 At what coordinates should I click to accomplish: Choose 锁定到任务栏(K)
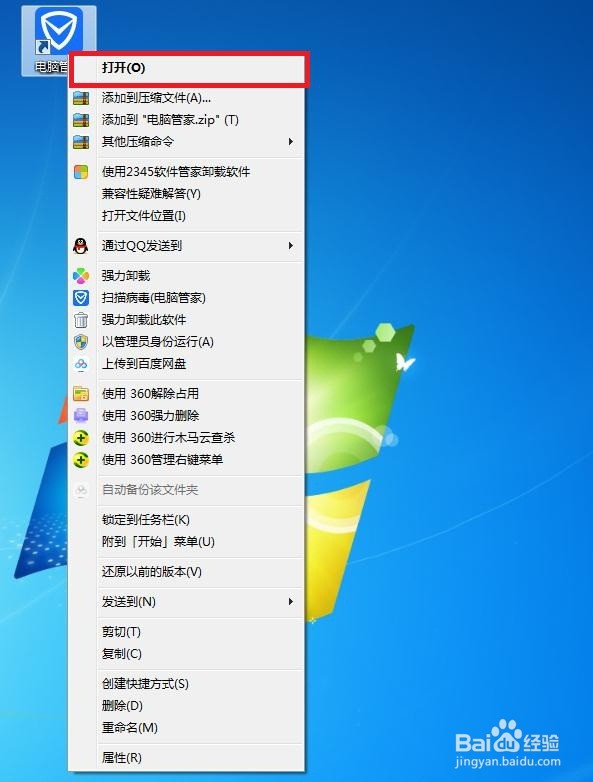point(187,520)
